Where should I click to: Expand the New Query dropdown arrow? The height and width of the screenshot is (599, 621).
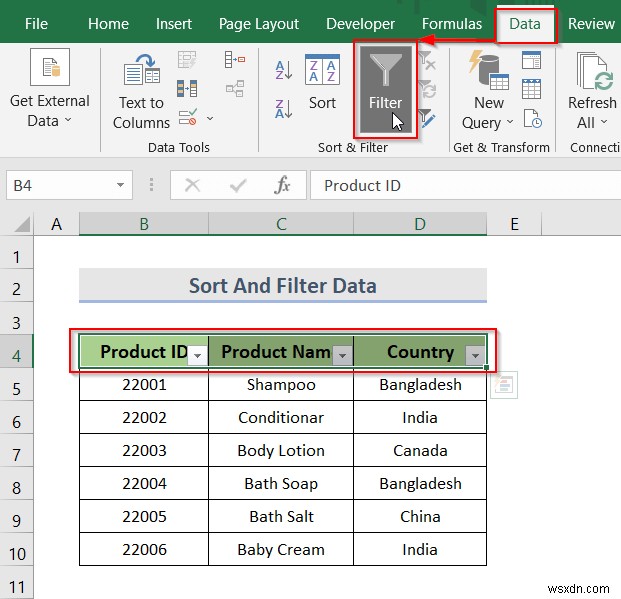pyautogui.click(x=510, y=121)
